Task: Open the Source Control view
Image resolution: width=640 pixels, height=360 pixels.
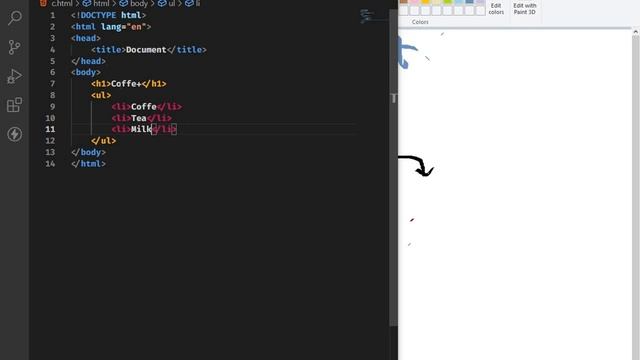Action: [x=15, y=47]
